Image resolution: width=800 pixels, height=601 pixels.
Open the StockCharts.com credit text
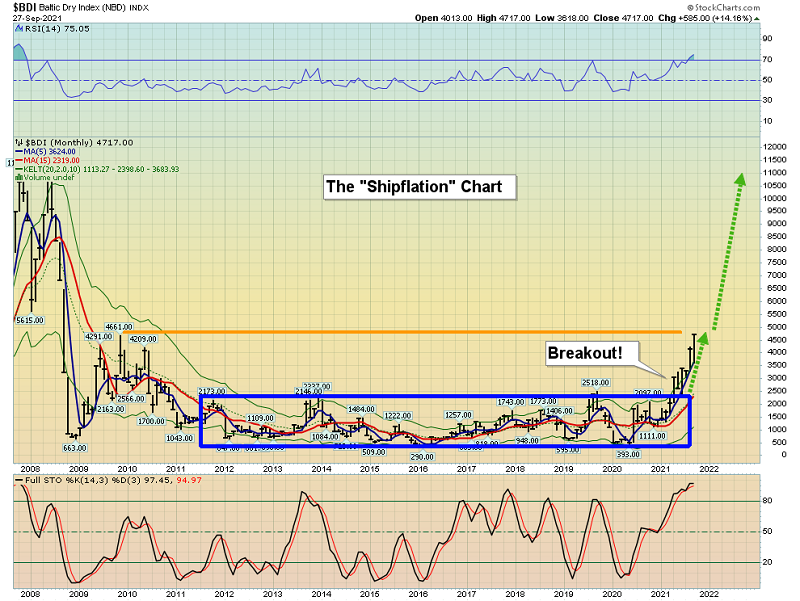point(723,8)
